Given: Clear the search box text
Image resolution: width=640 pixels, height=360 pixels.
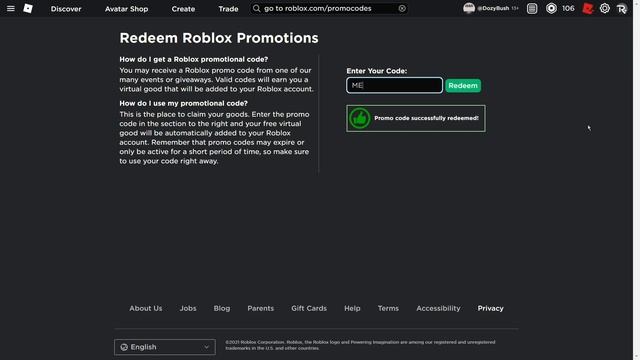Looking at the screenshot, I should click(402, 8).
